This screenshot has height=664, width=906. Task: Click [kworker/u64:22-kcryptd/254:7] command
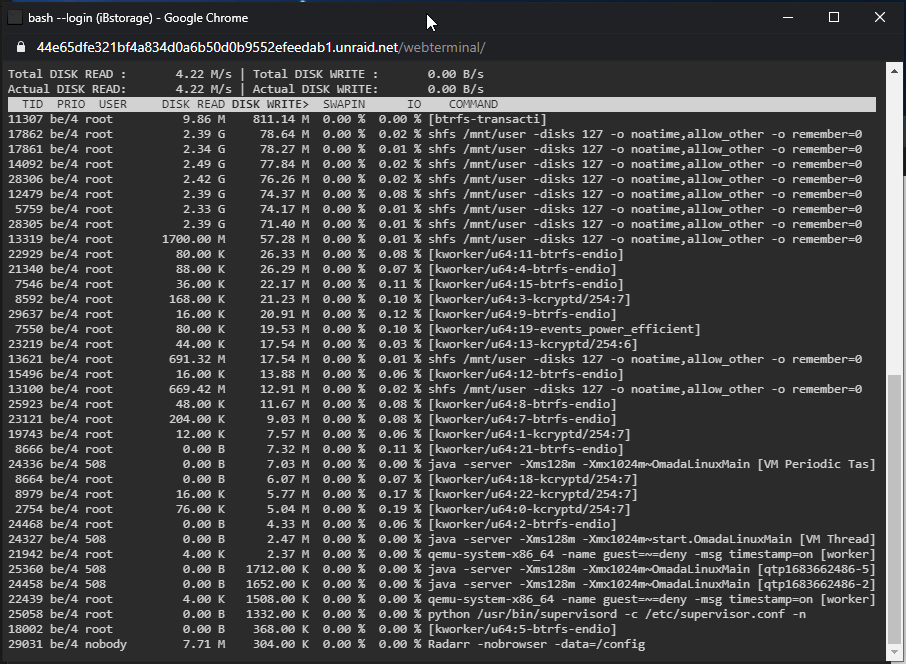(x=533, y=495)
